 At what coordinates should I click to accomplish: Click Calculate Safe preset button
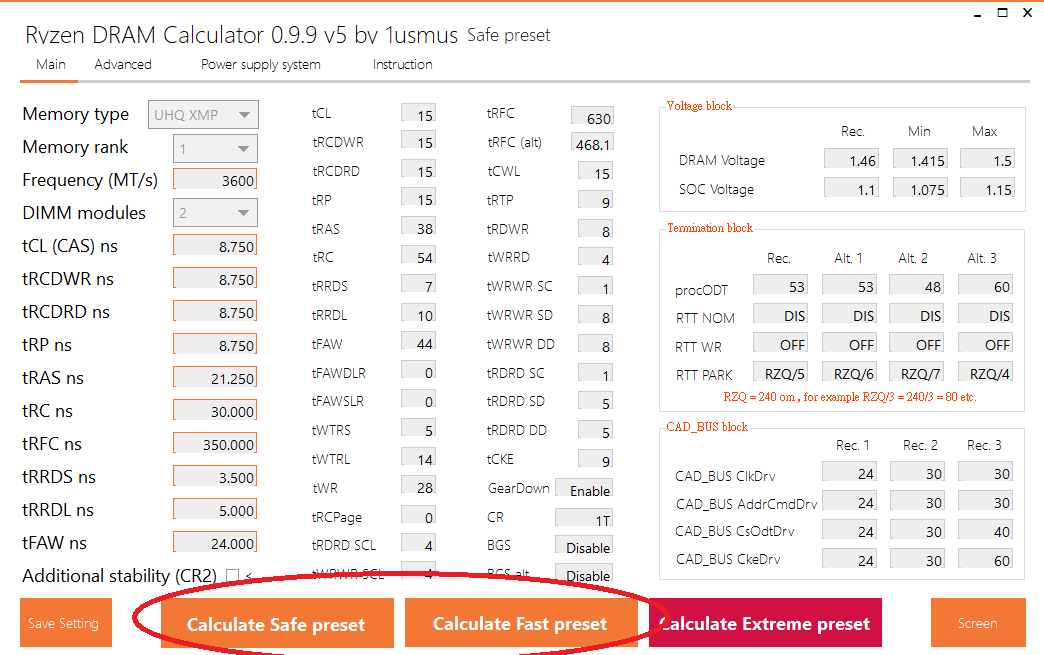point(277,624)
